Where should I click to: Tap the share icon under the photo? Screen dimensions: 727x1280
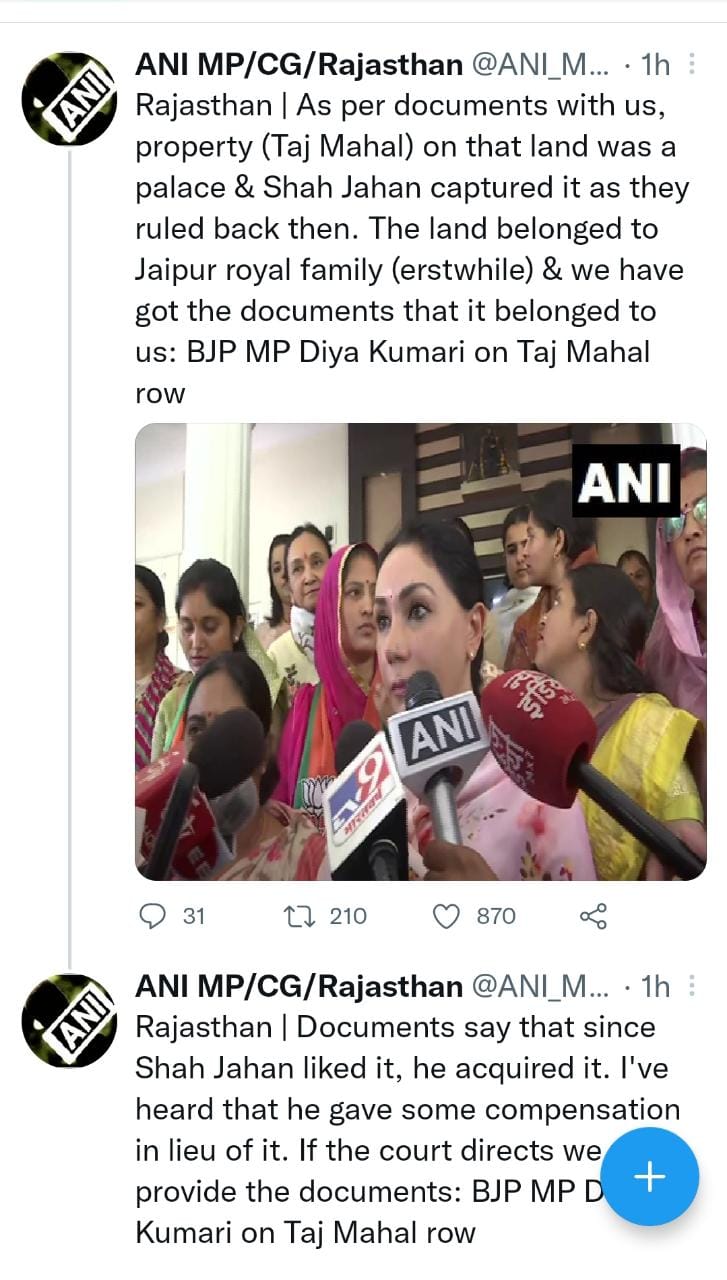pyautogui.click(x=593, y=915)
